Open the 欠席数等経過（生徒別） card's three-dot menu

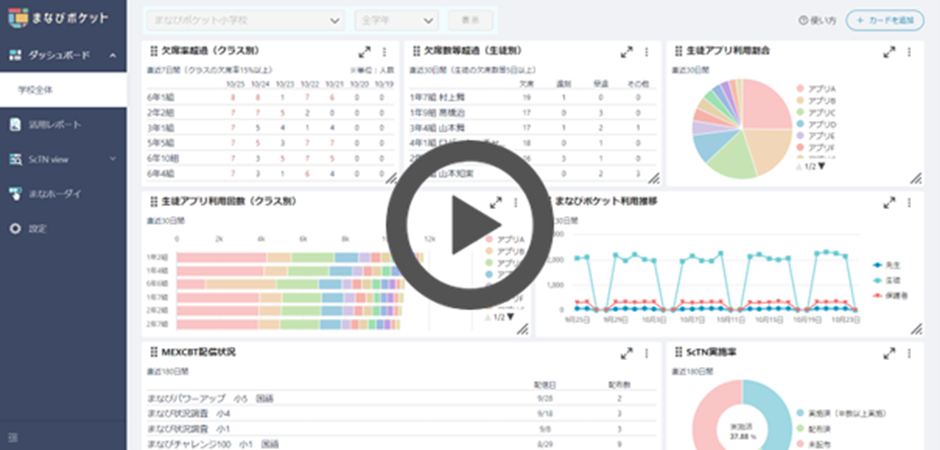tap(646, 52)
